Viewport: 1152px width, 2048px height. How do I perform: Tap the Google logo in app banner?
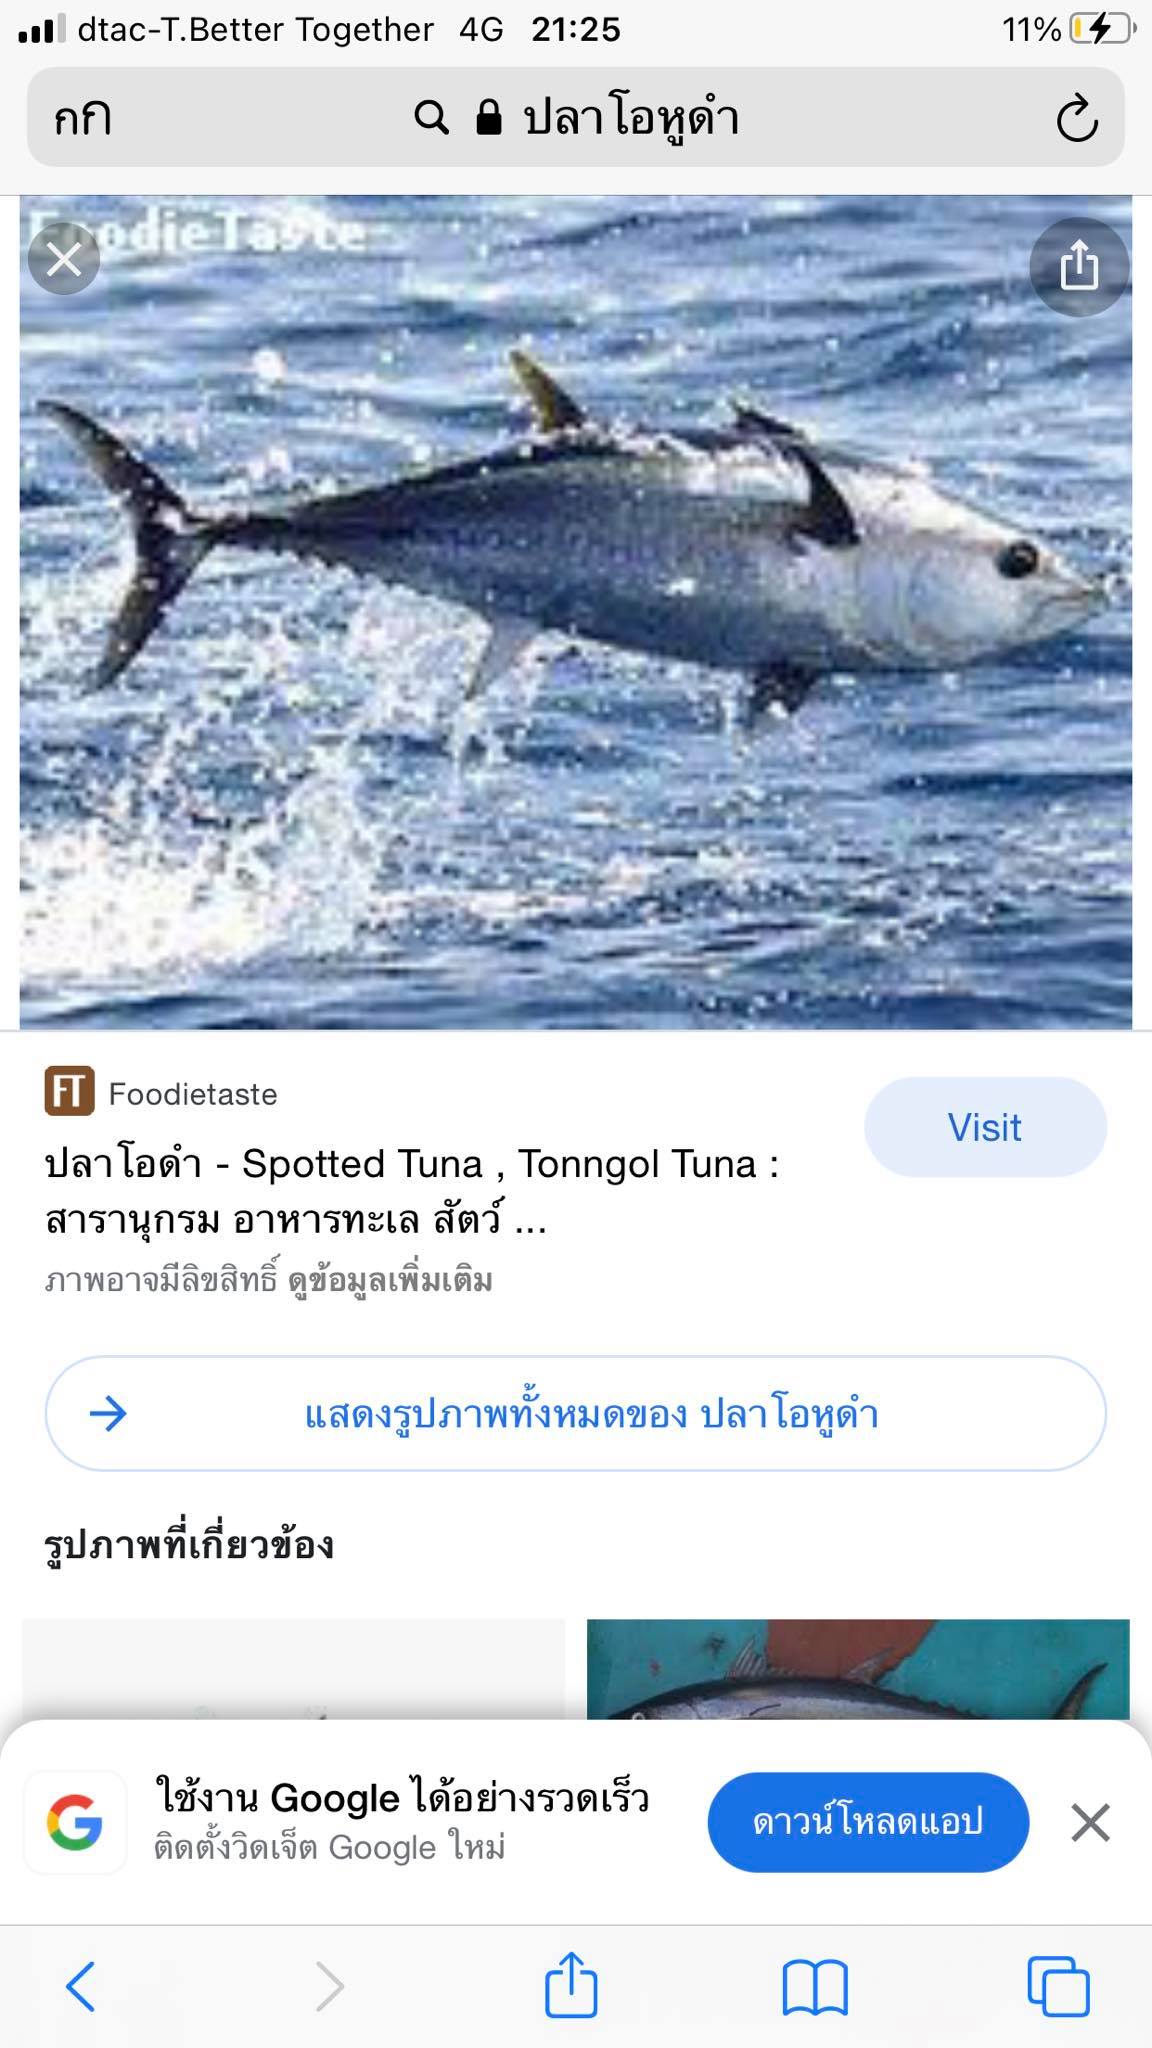[x=75, y=1822]
